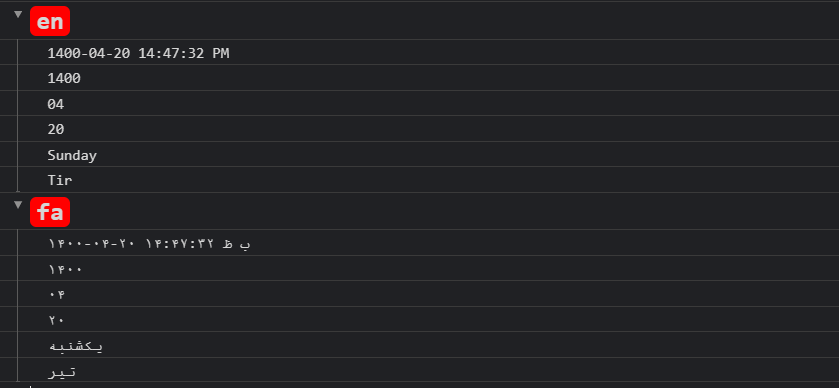Viewport: 839px width, 388px height.
Task: Click the red en group label
Action: tap(50, 21)
